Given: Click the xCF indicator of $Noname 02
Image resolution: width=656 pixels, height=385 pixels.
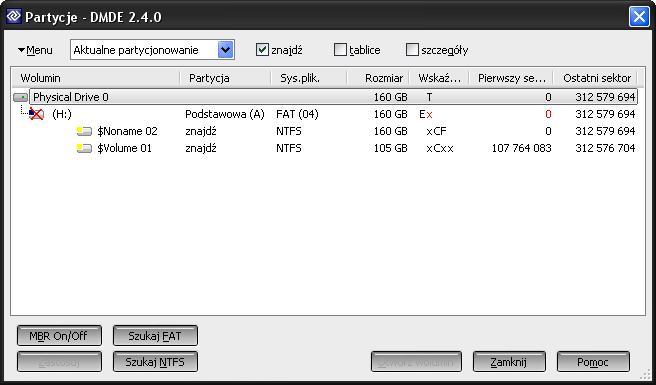Looking at the screenshot, I should point(436,131).
